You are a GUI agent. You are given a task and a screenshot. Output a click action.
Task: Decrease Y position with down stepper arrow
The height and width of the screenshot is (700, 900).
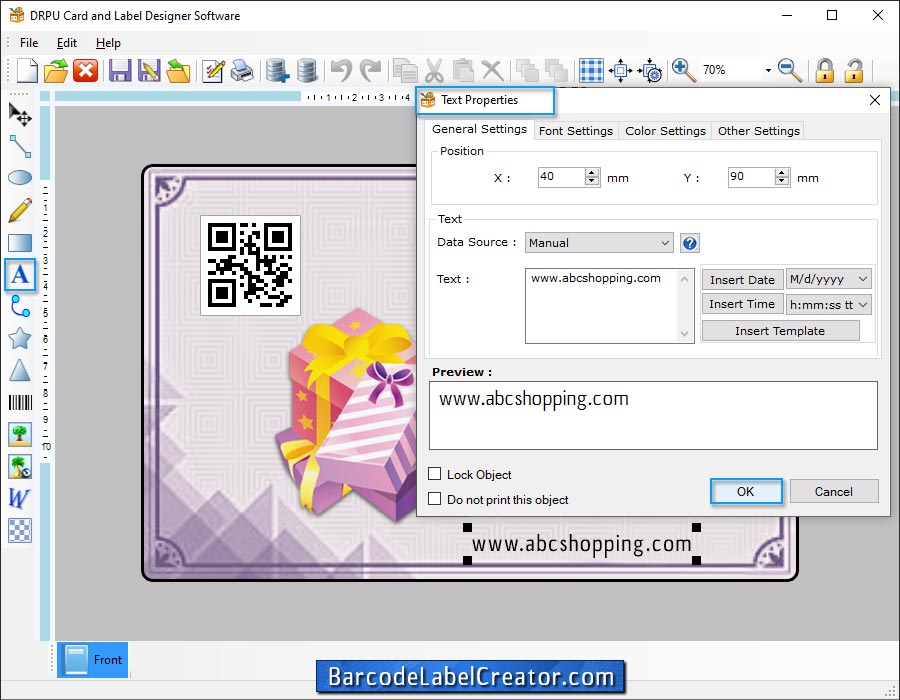[x=782, y=181]
